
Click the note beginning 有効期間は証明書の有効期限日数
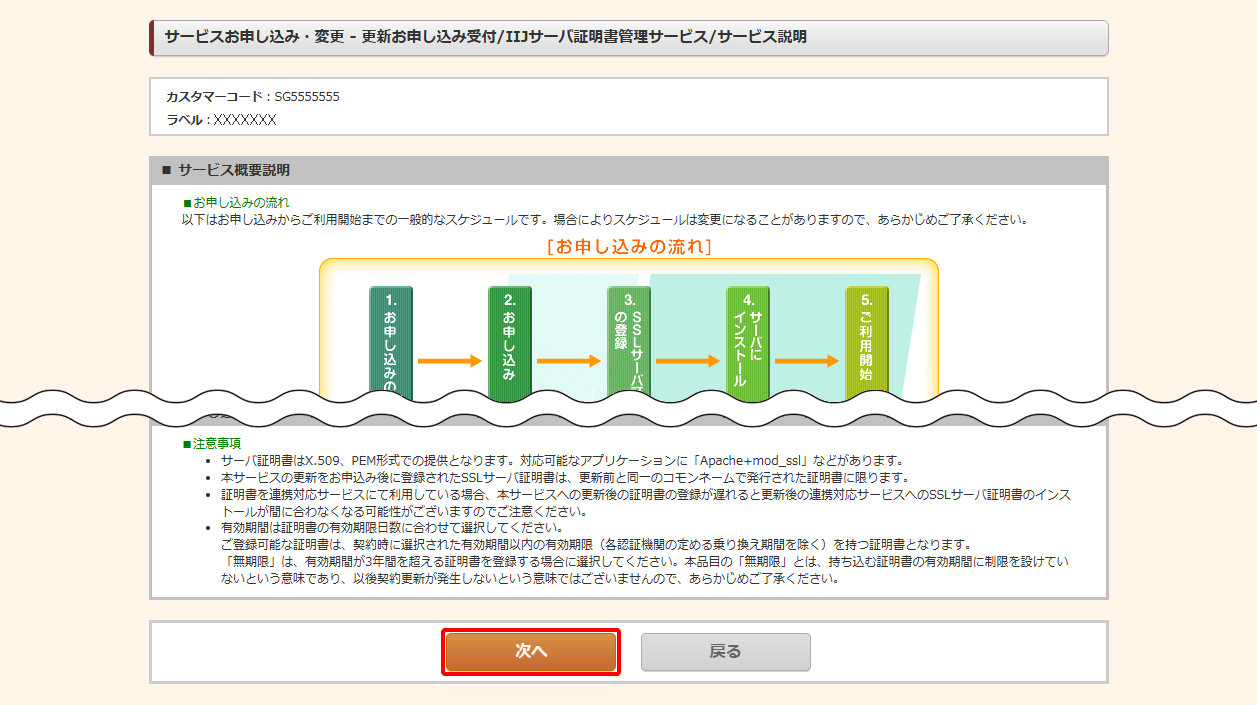pos(392,528)
